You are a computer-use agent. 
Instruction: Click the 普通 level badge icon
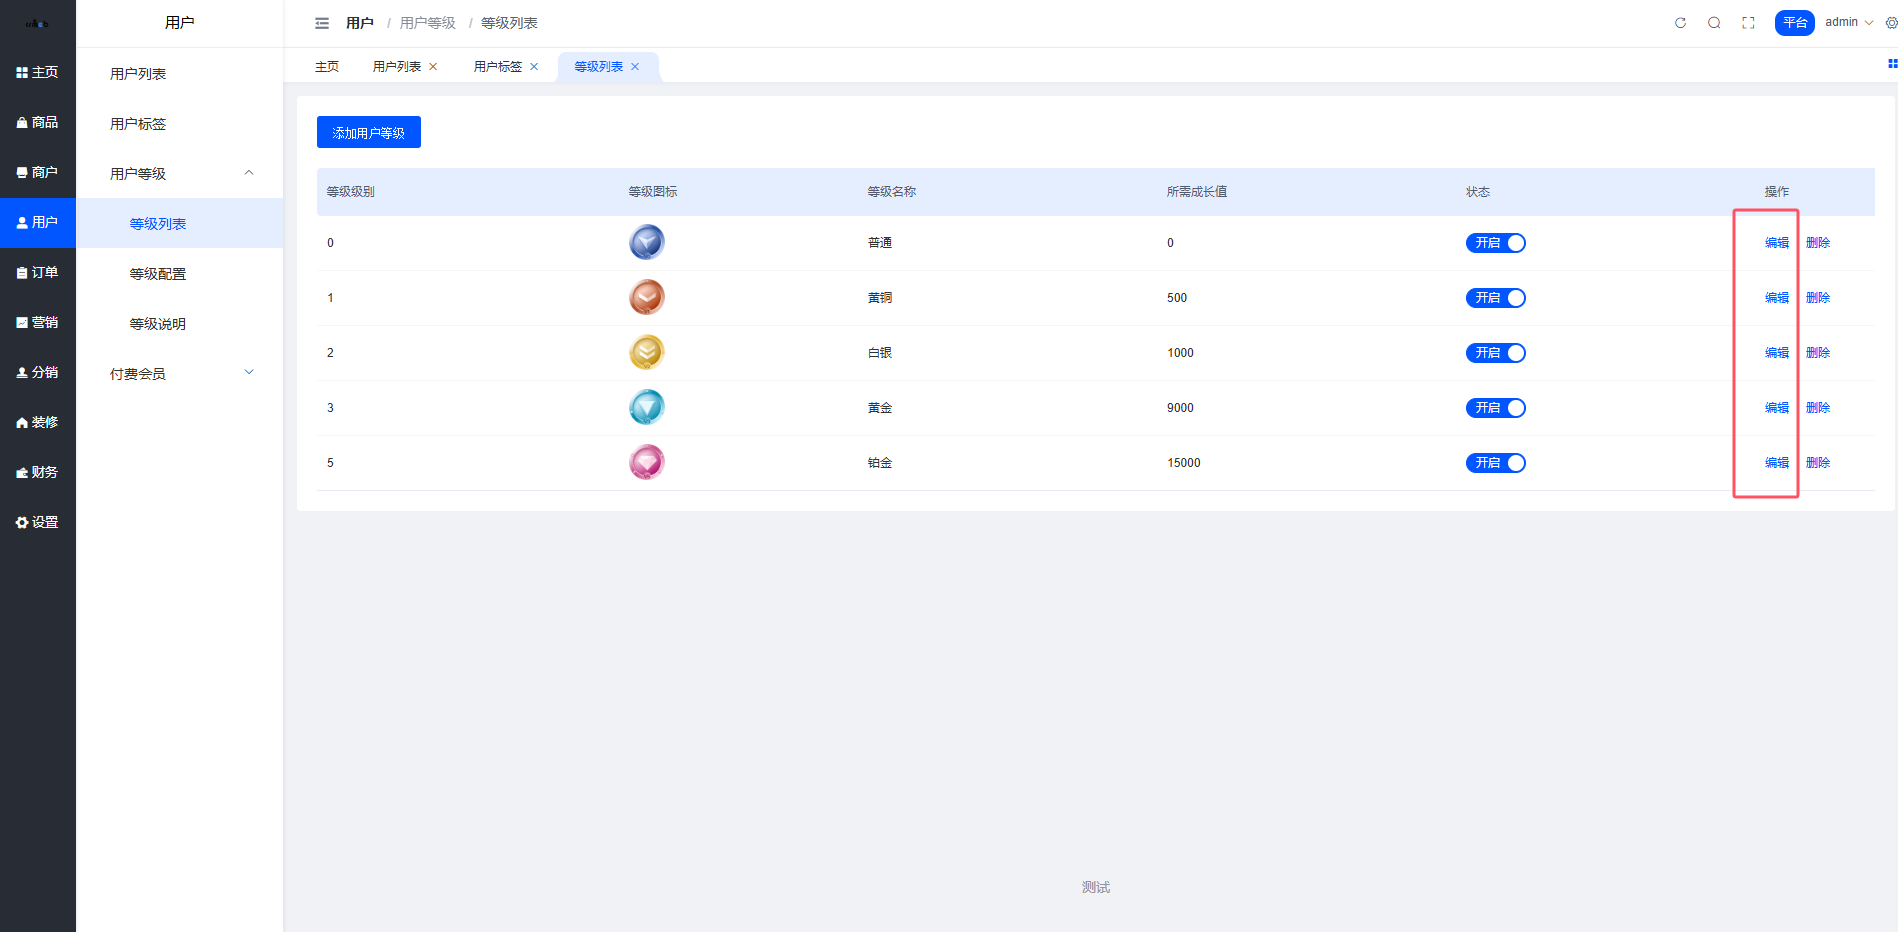click(646, 243)
